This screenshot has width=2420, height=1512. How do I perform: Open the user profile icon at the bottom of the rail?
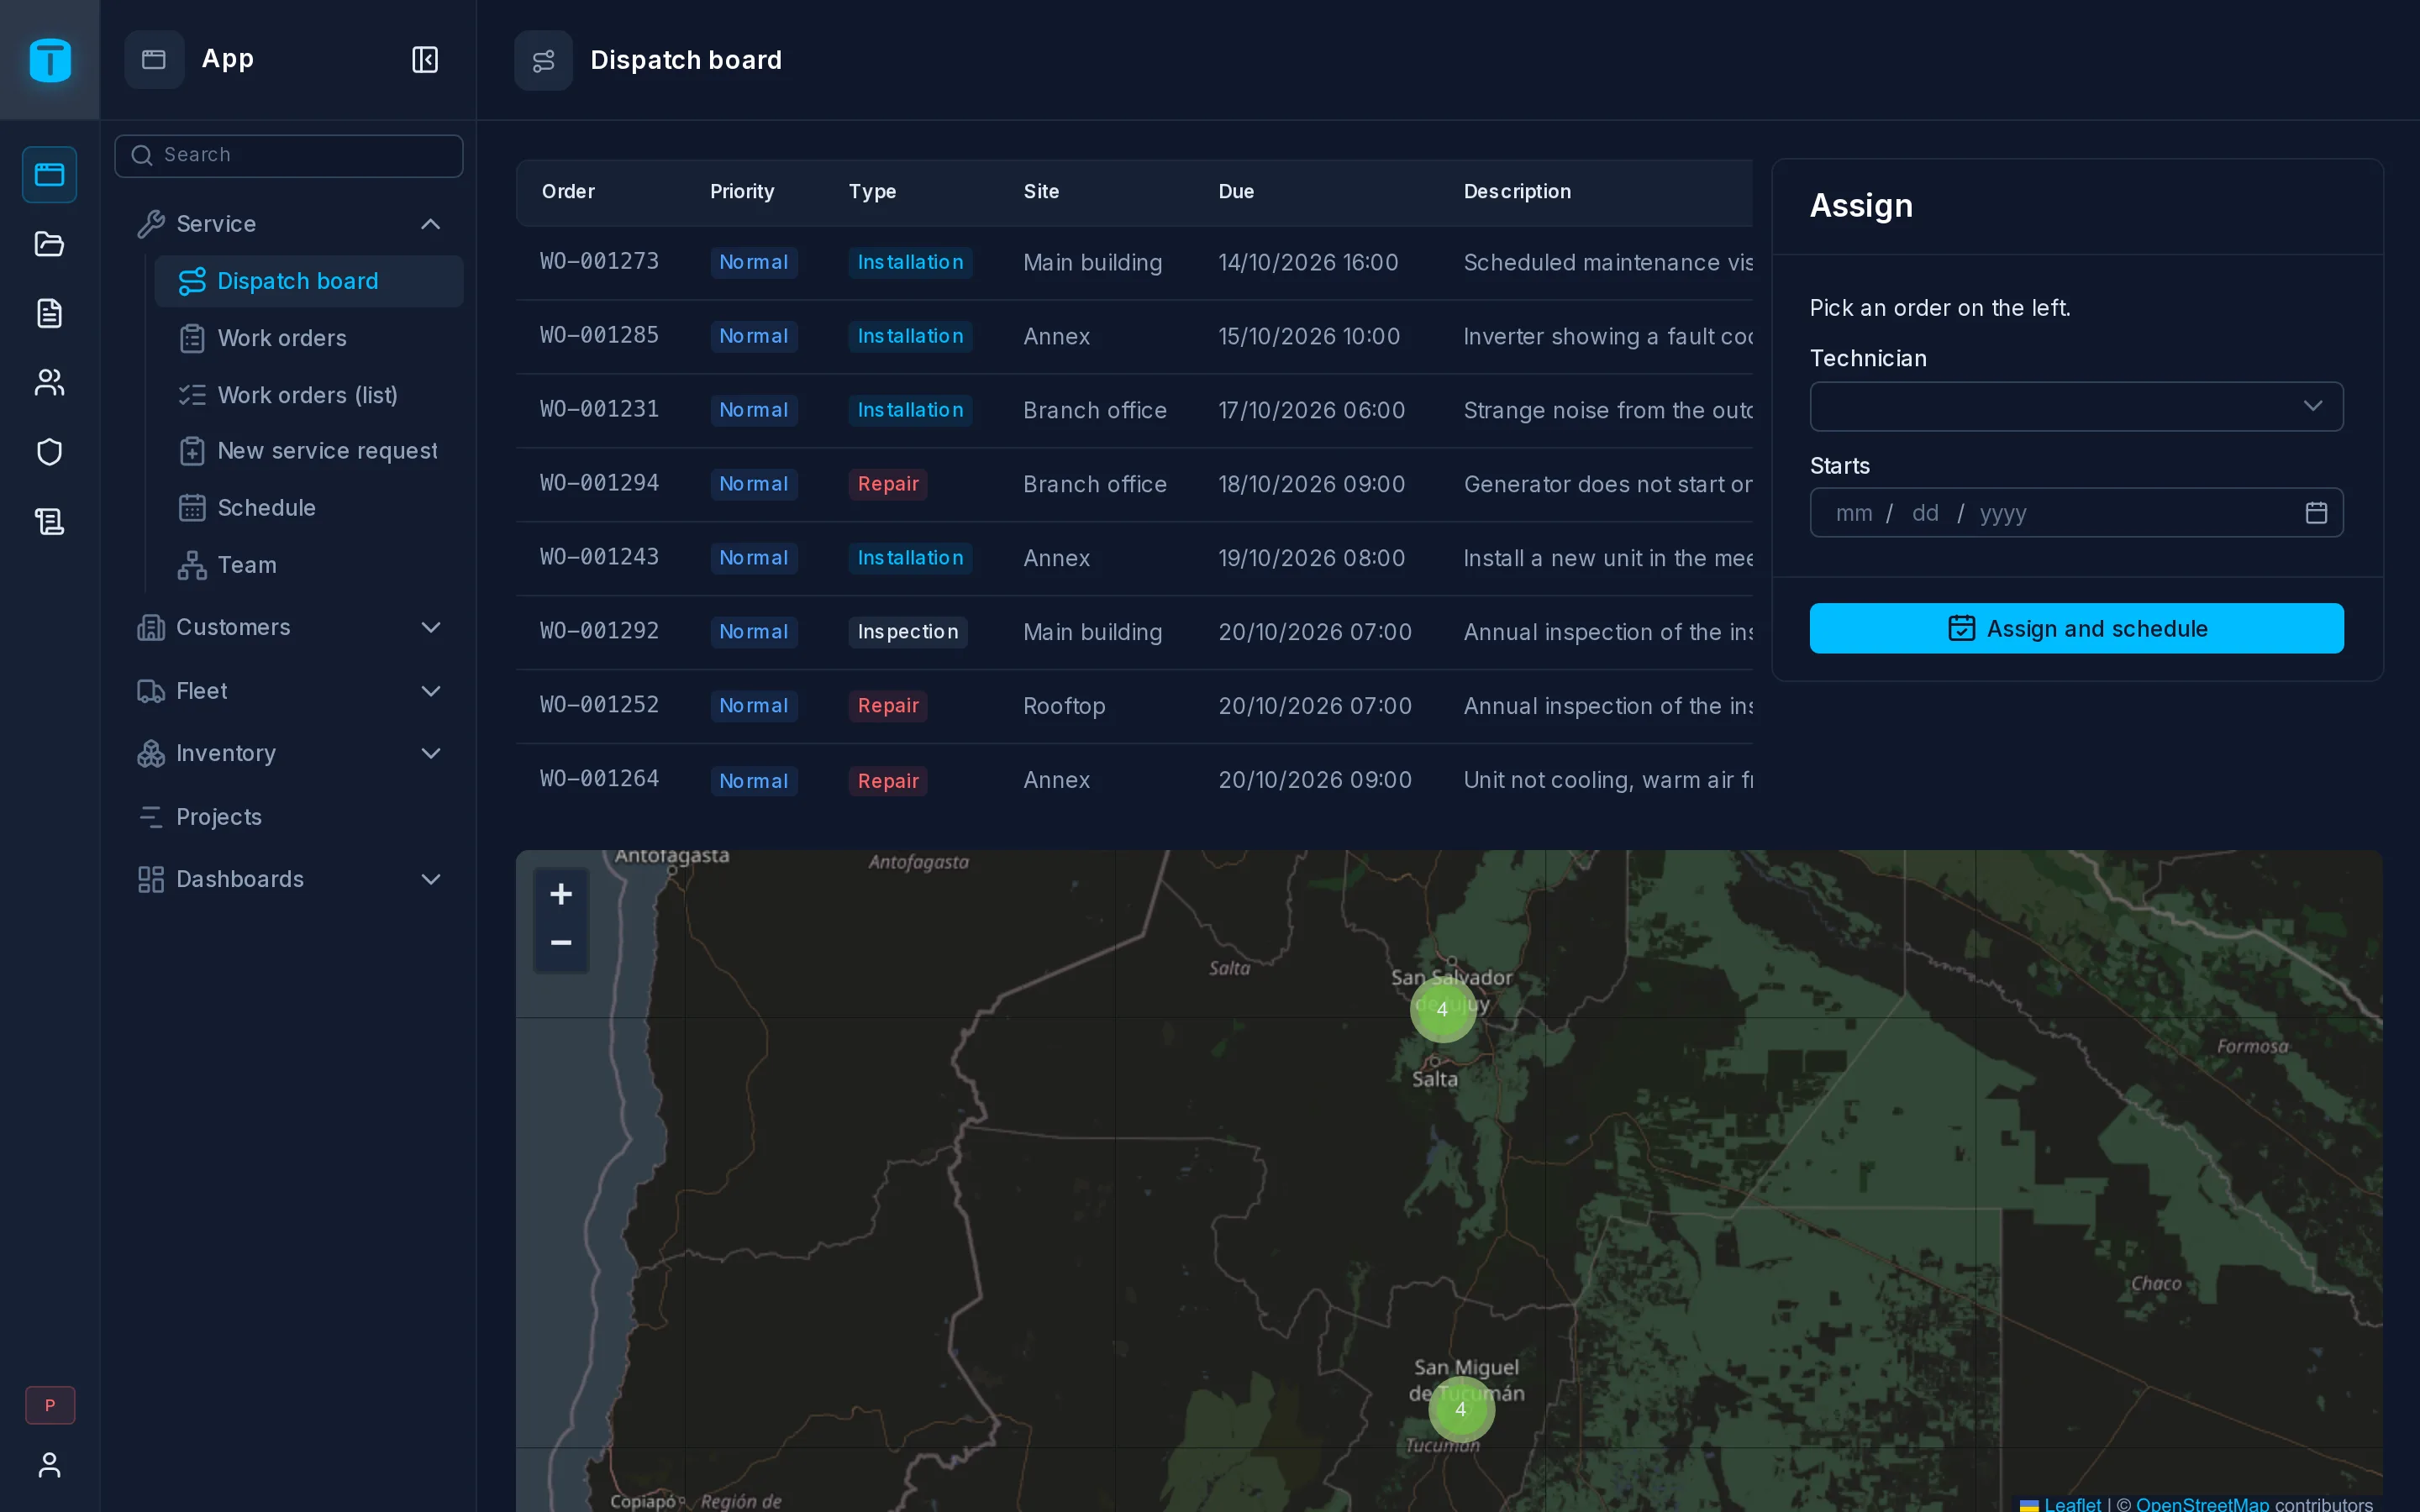pyautogui.click(x=49, y=1465)
